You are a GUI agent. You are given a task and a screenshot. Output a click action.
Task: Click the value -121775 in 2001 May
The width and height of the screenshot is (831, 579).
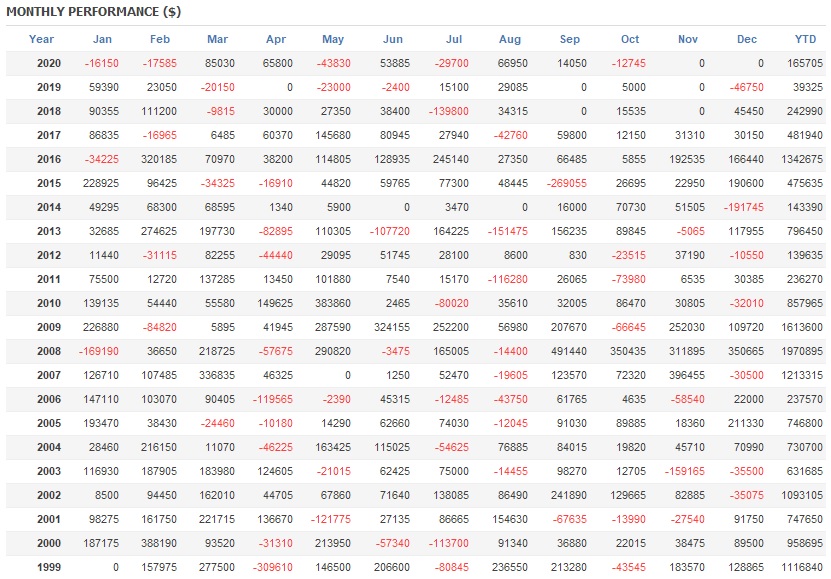331,520
